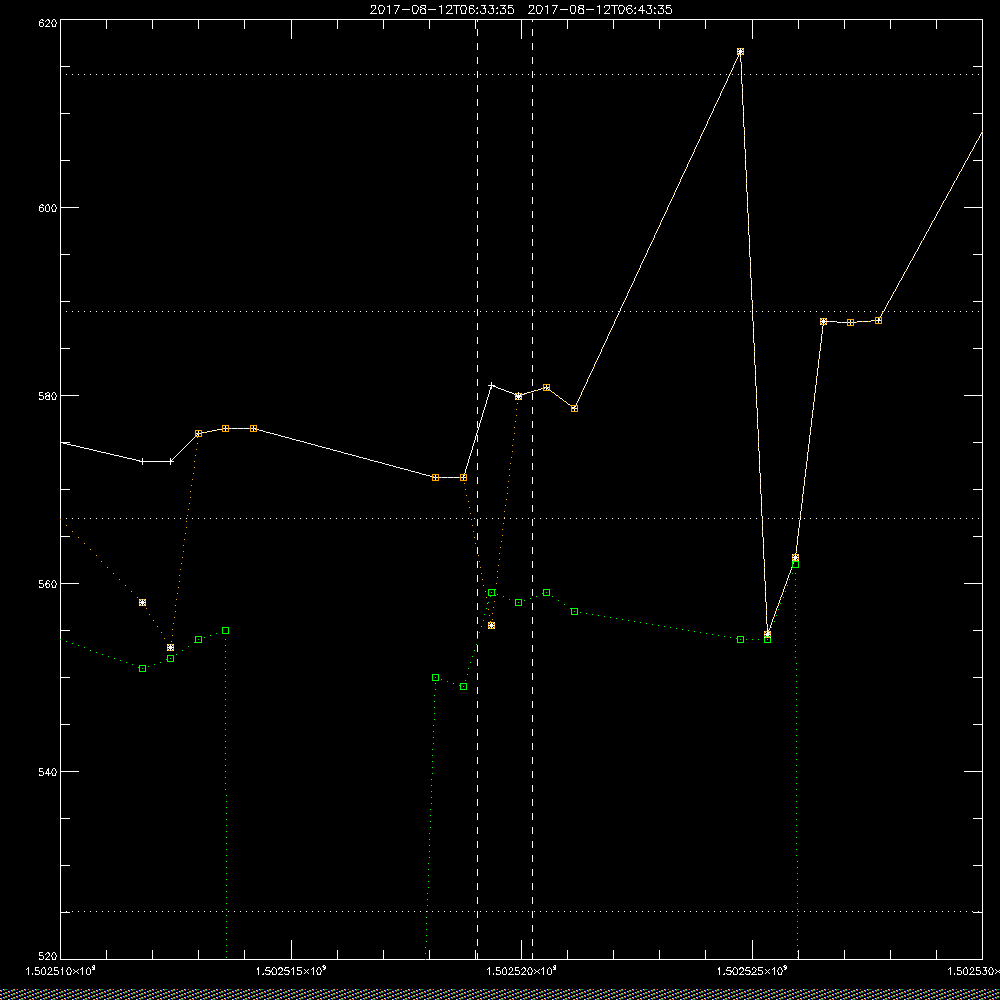Click the 2017-08-12T06:43:35 end timestamp in title
Screen dimensions: 1000x1000
click(600, 10)
